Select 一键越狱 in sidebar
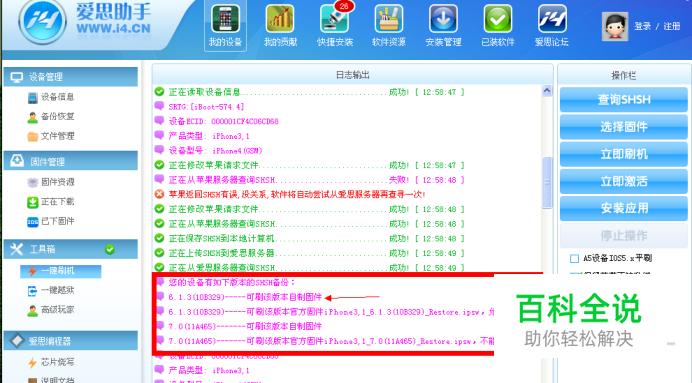Image resolution: width=692 pixels, height=383 pixels. (x=51, y=290)
